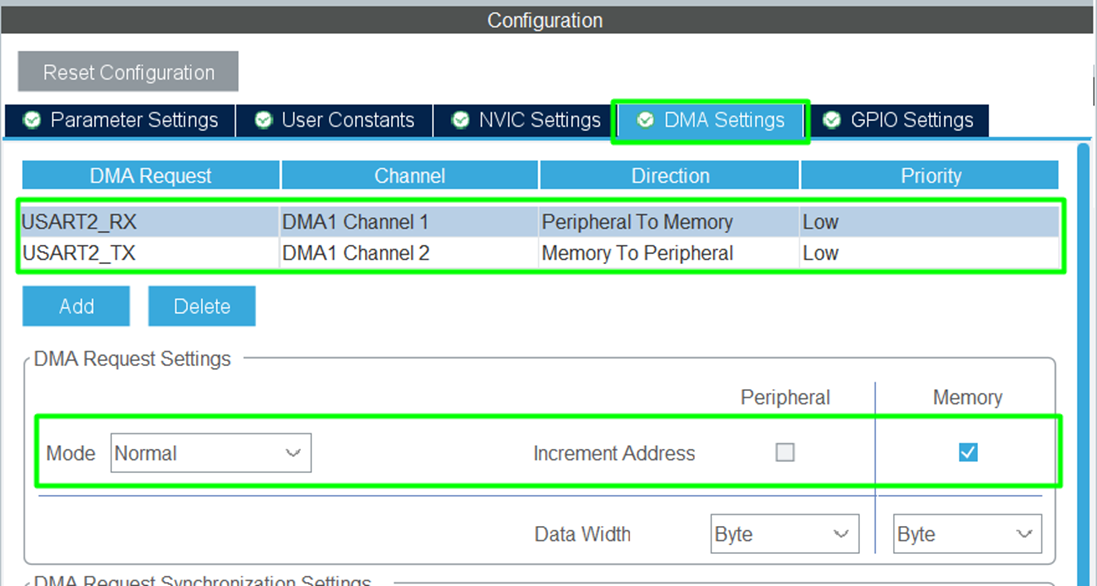
Task: Click the DMA Settings green check icon
Action: 646,120
